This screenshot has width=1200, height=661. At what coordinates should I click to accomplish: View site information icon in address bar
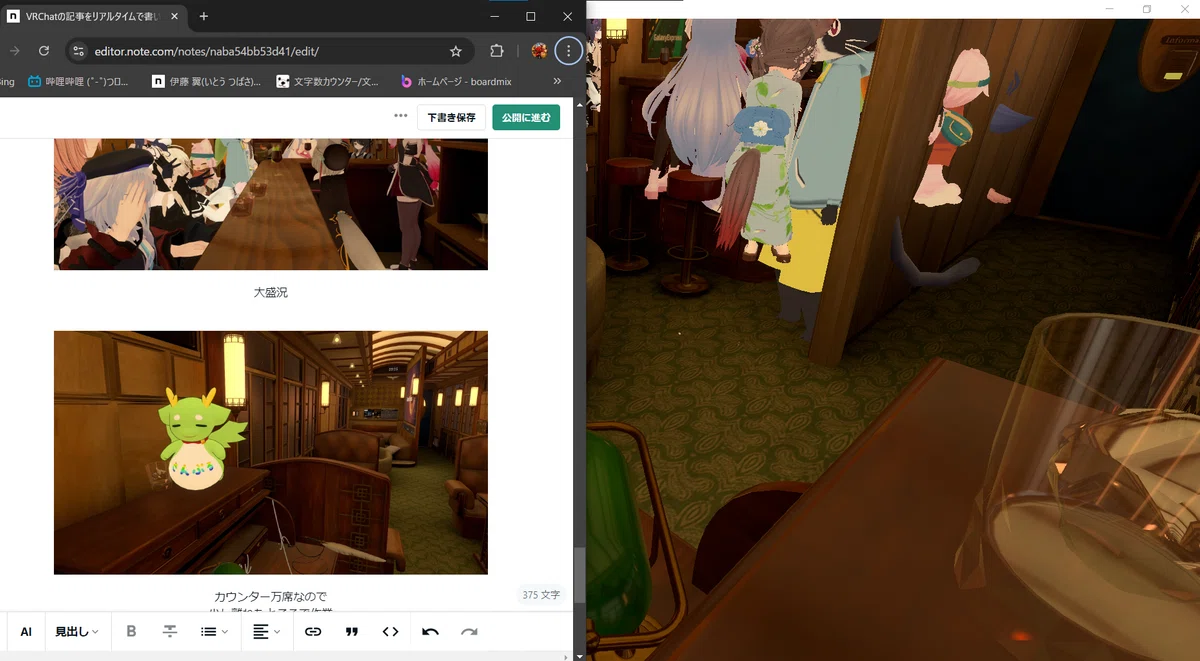pos(80,51)
